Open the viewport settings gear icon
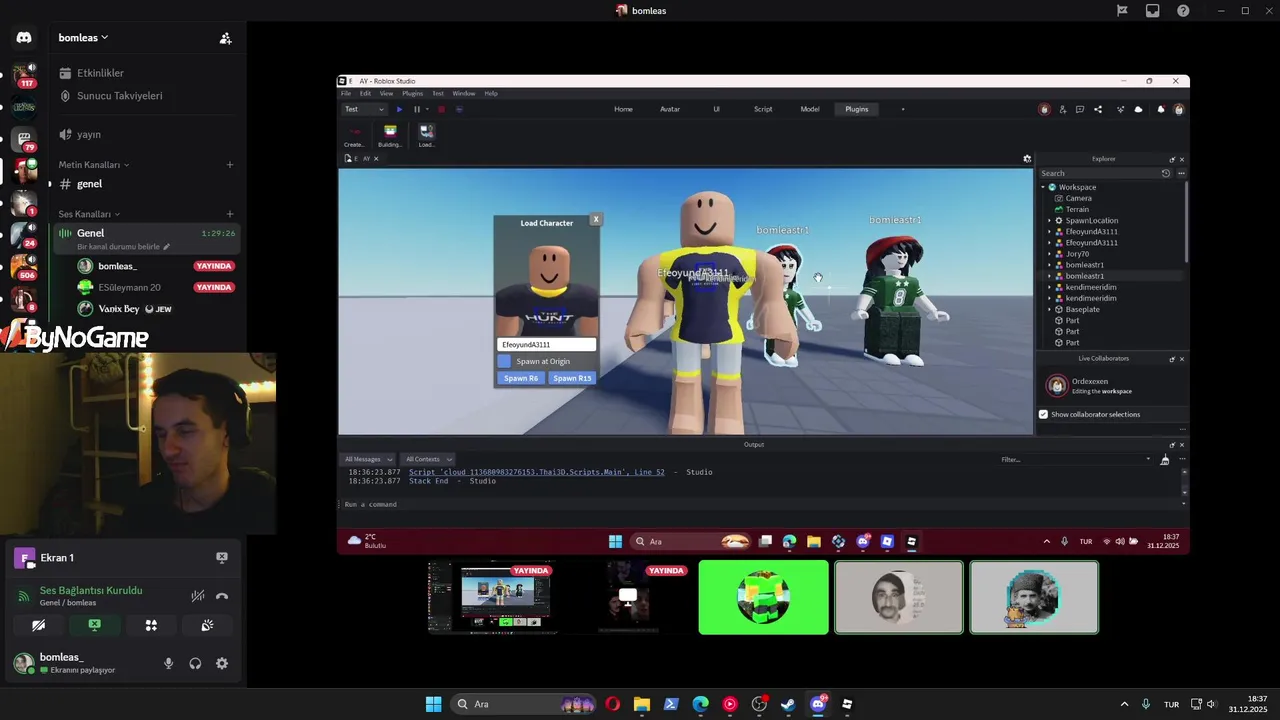The width and height of the screenshot is (1280, 720). tap(1027, 158)
